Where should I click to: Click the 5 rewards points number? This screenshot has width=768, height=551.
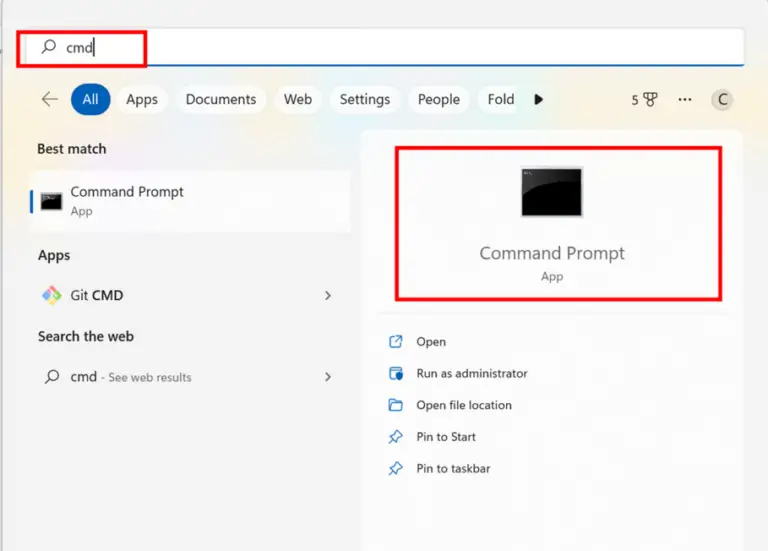click(x=635, y=100)
